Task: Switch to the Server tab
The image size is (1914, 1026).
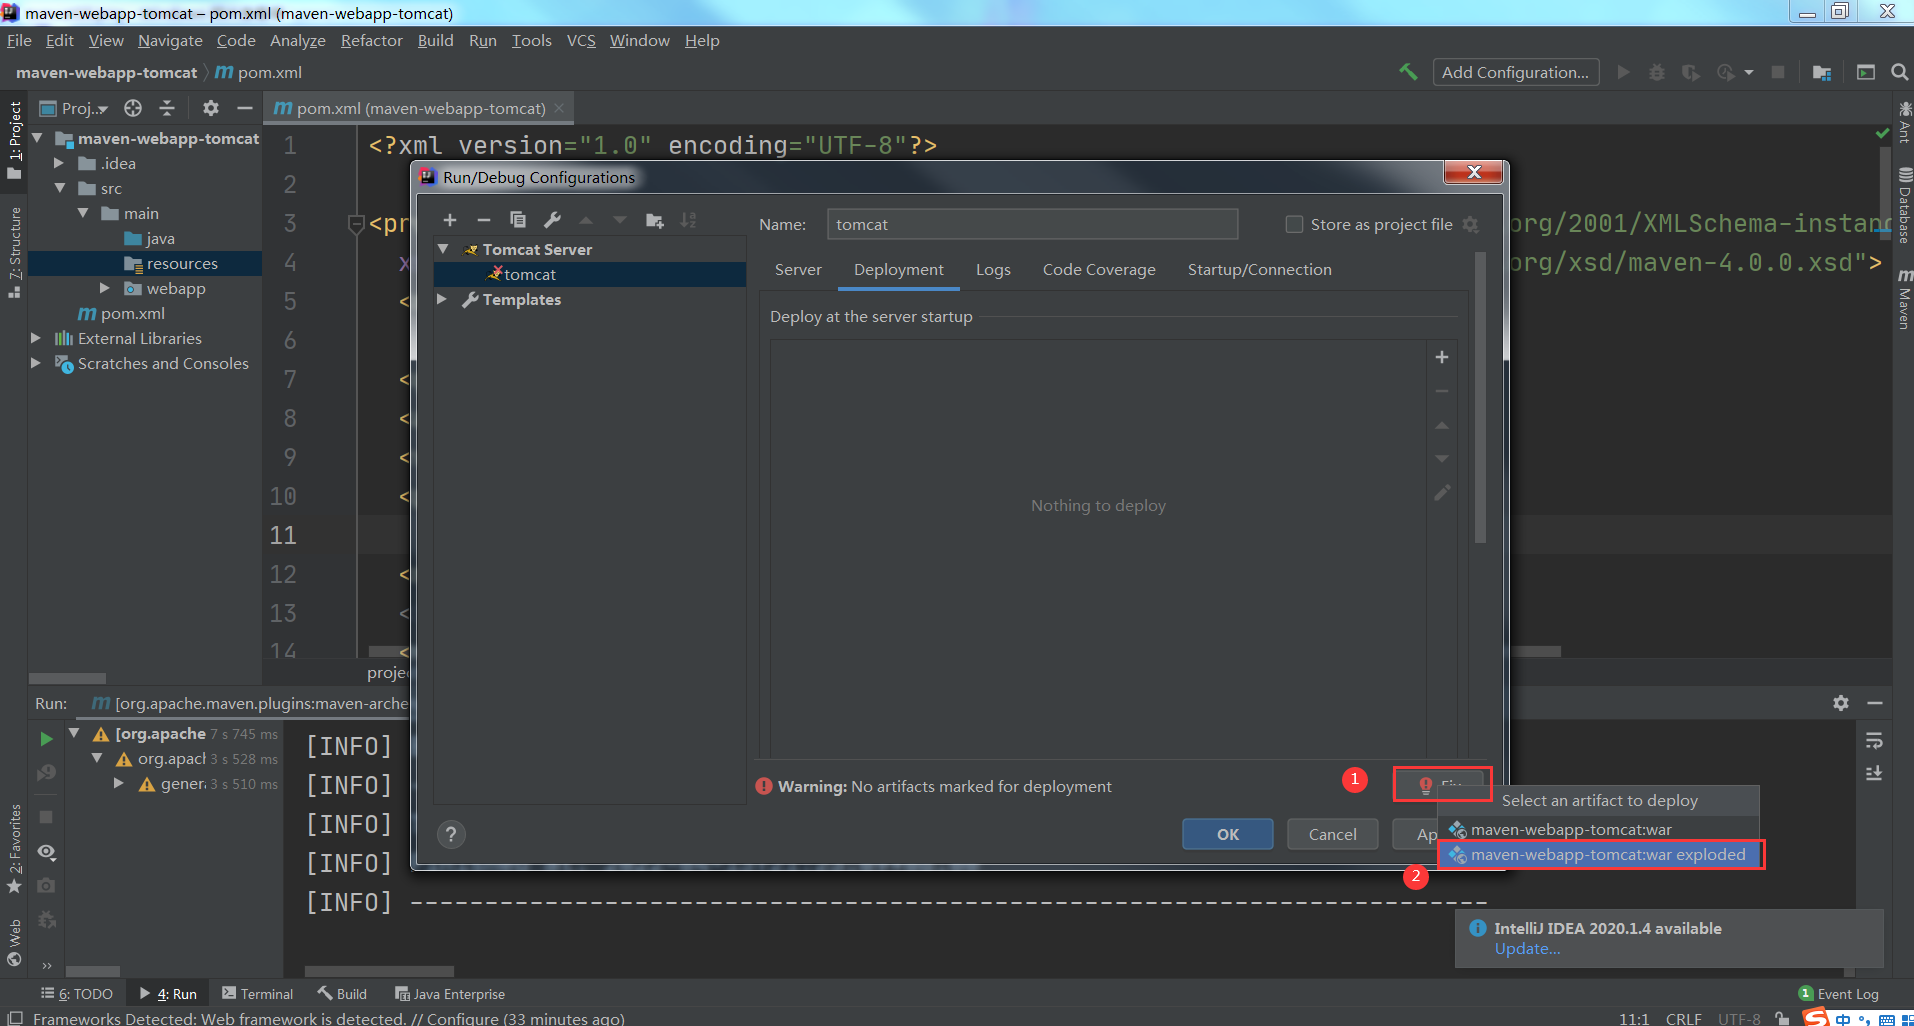Action: tap(798, 269)
